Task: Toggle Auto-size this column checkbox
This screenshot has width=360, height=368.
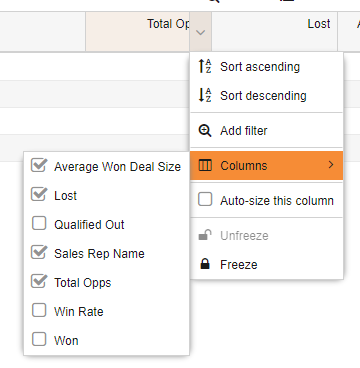Action: (205, 200)
